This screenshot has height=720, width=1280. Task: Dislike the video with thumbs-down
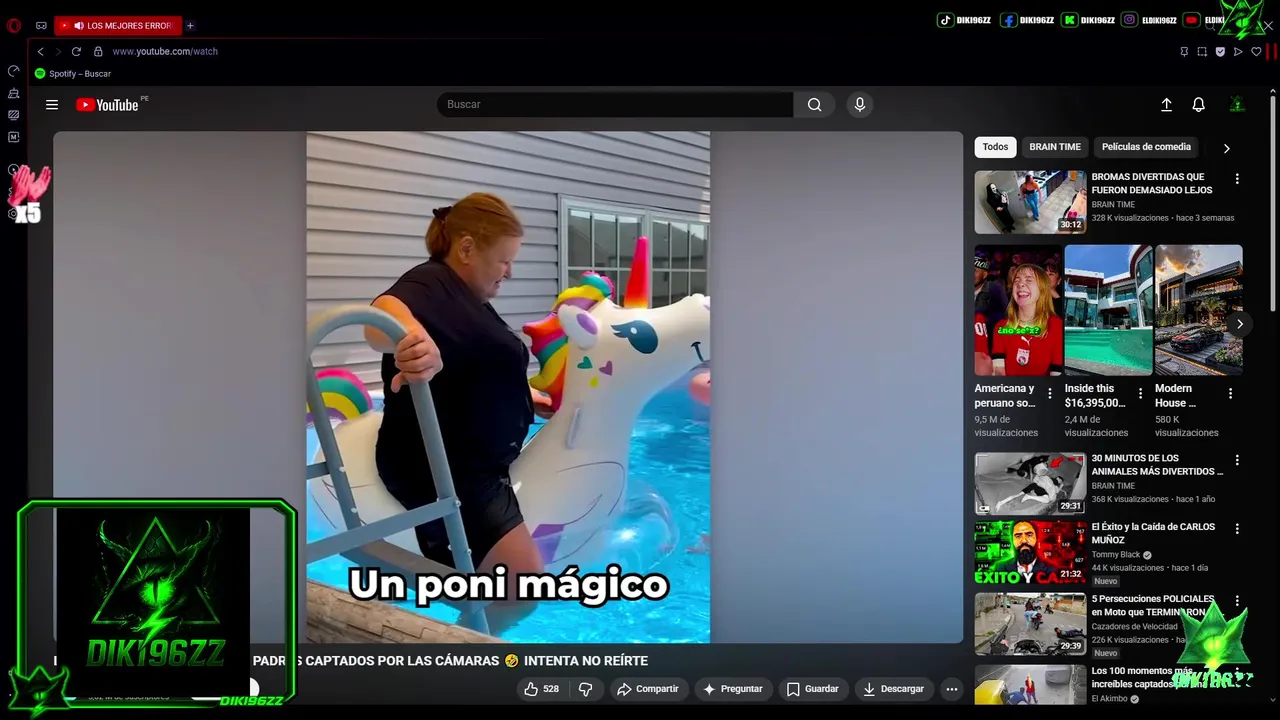click(x=586, y=689)
